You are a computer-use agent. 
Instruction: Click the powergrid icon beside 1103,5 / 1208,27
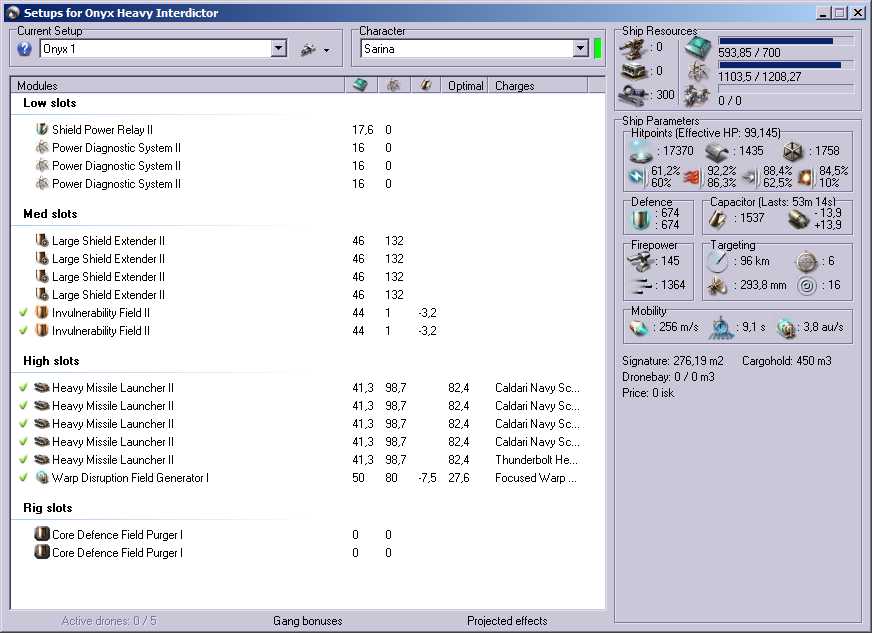coord(697,72)
